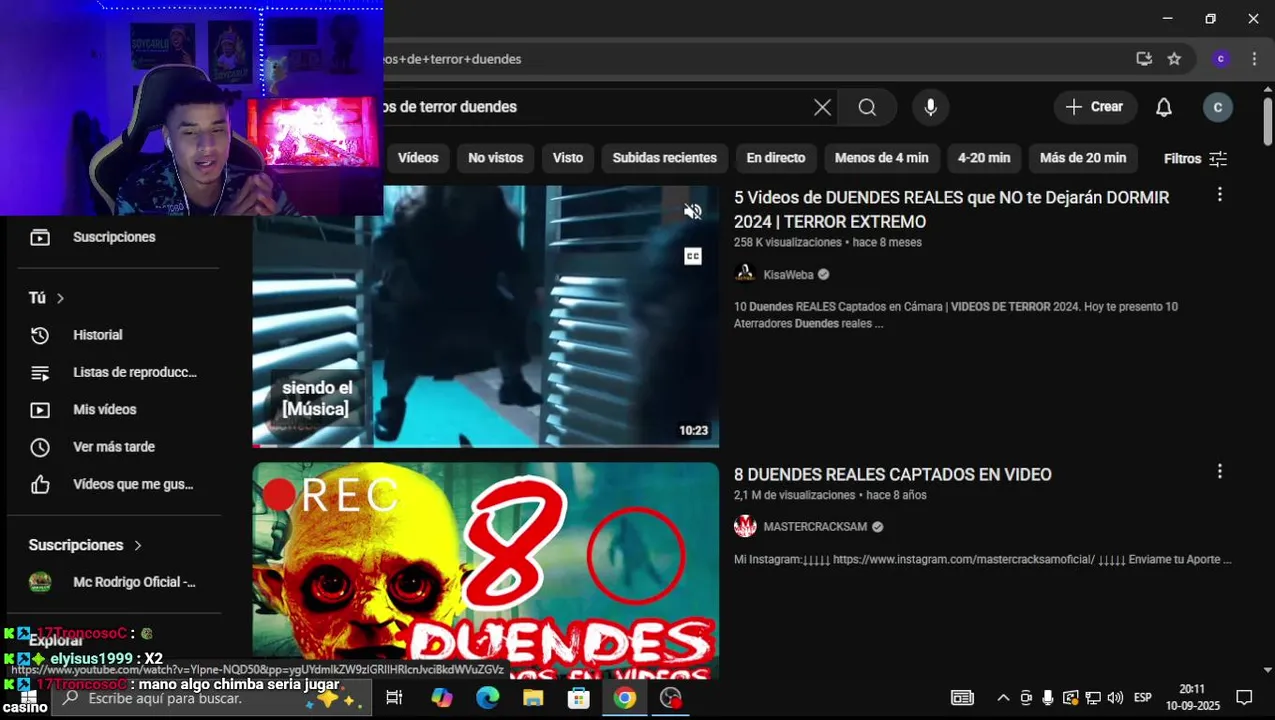The image size is (1275, 720).
Task: Select the 4-20 min filter chip
Action: (984, 158)
